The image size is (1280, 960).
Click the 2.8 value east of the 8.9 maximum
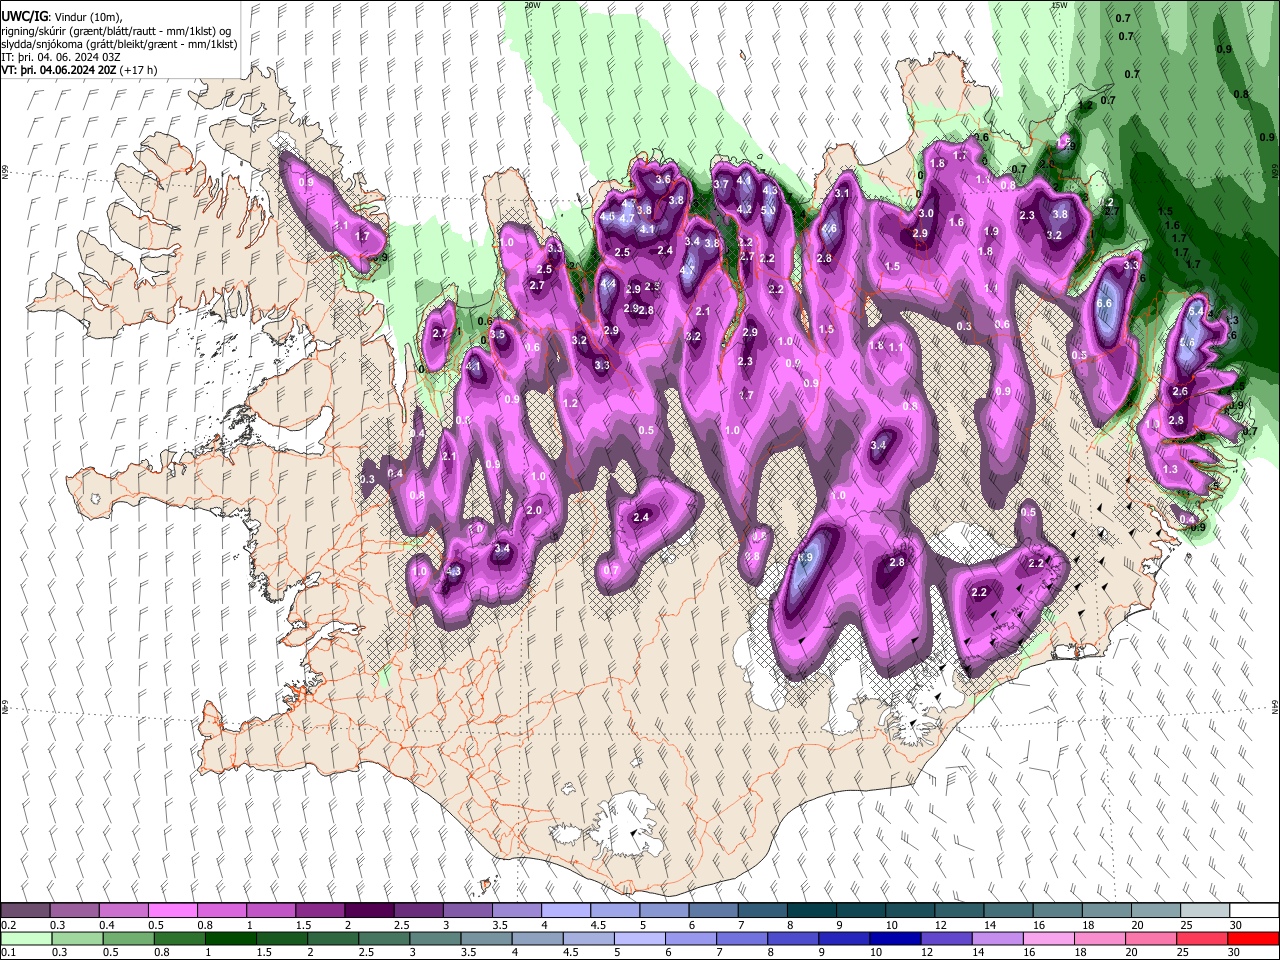coord(897,562)
